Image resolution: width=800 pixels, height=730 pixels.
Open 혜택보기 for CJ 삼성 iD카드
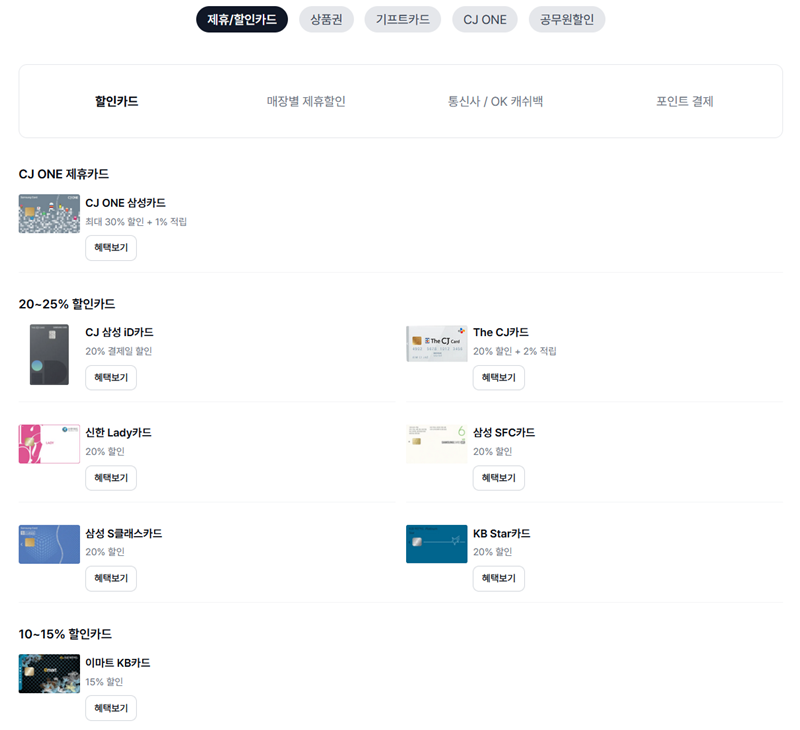[x=111, y=377]
